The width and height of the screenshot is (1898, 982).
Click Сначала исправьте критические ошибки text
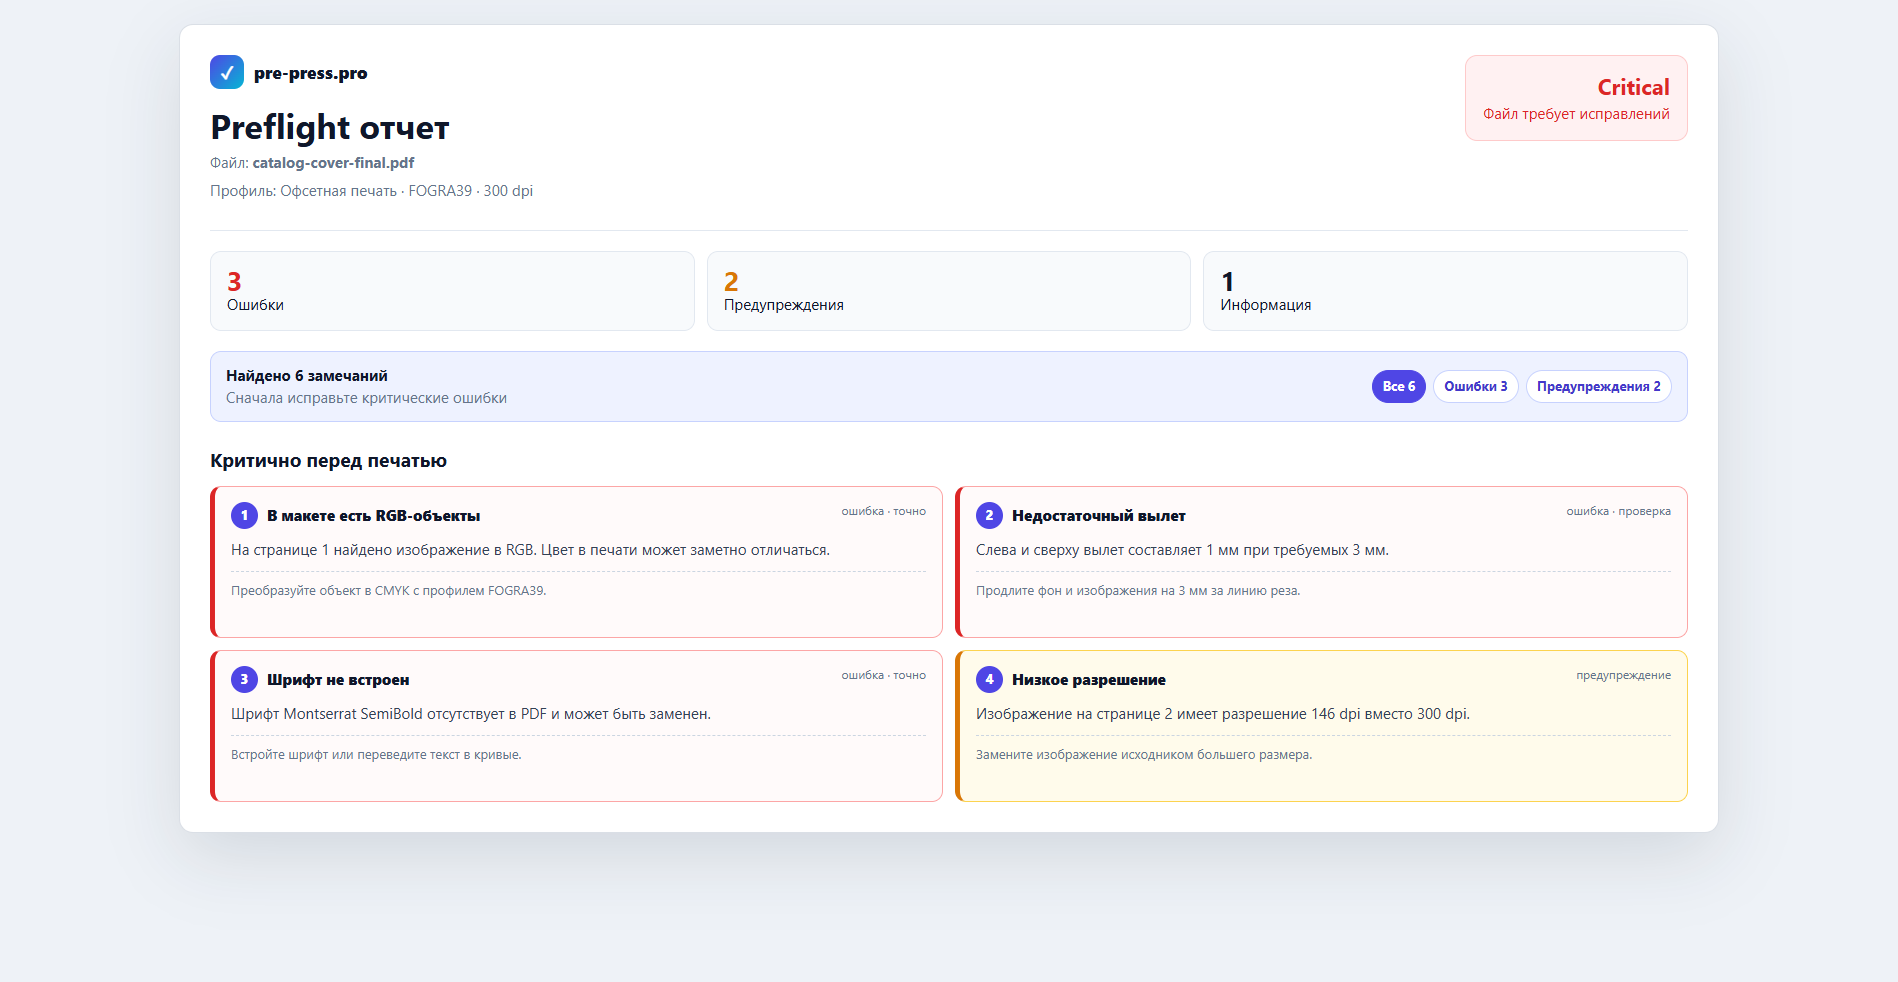click(x=366, y=398)
